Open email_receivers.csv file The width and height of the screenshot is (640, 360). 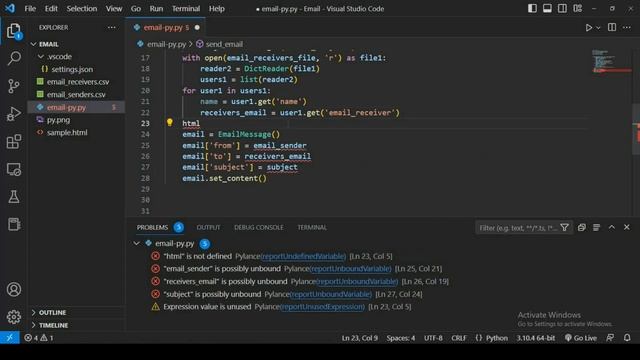pos(77,82)
